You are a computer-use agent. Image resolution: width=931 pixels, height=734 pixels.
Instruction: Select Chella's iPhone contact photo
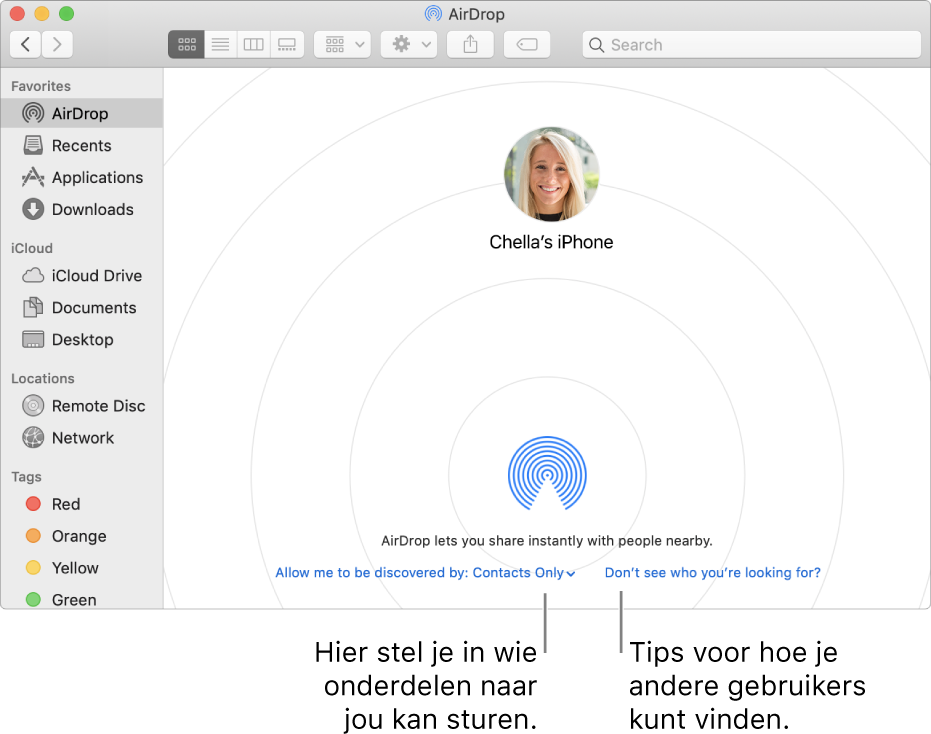click(x=552, y=174)
